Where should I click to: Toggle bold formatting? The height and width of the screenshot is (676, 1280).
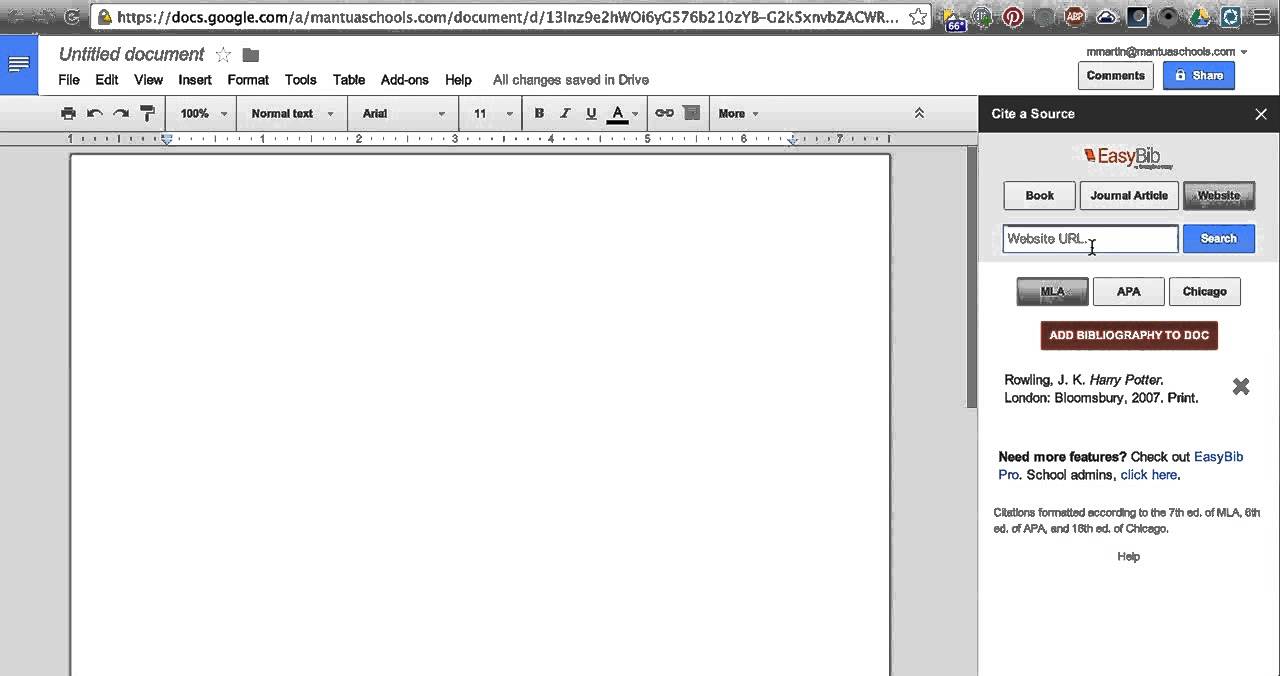(x=539, y=114)
